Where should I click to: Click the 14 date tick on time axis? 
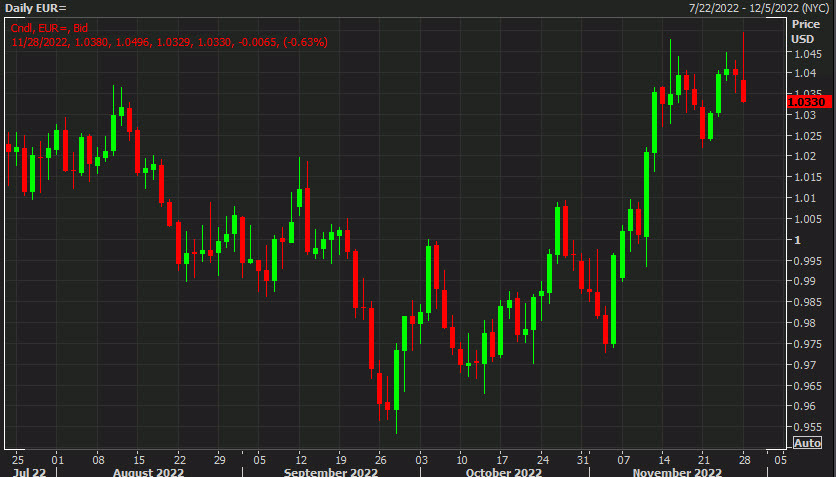coord(664,459)
